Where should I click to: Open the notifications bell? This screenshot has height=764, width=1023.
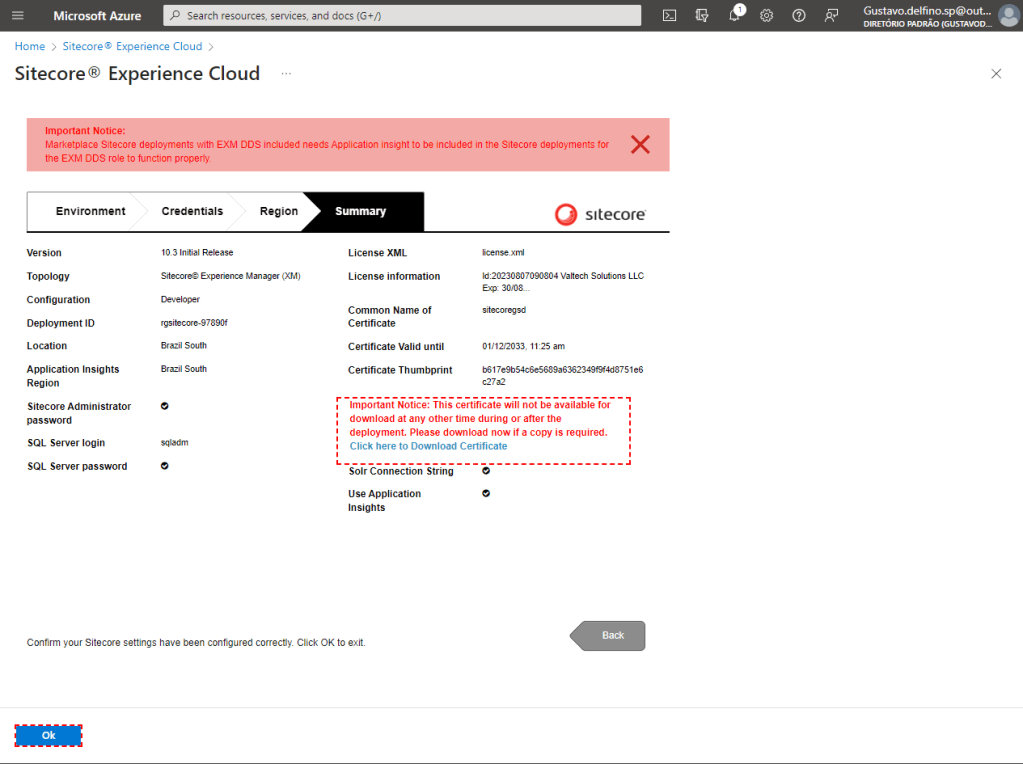click(734, 16)
